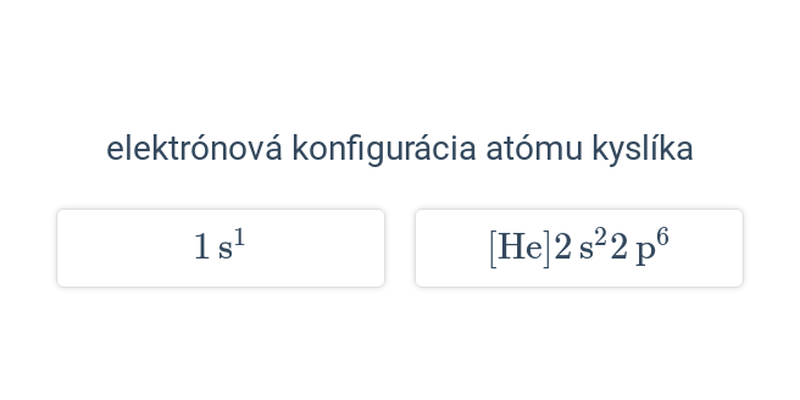Select the option containing superscript 1
Screen dimensions: 800x400
click(220, 248)
